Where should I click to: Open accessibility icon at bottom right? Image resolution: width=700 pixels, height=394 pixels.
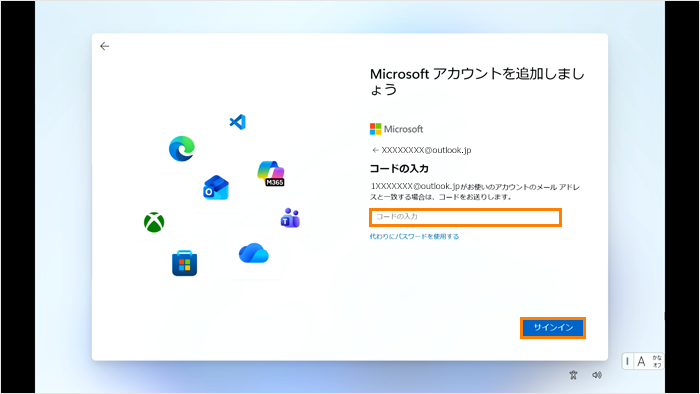573,375
